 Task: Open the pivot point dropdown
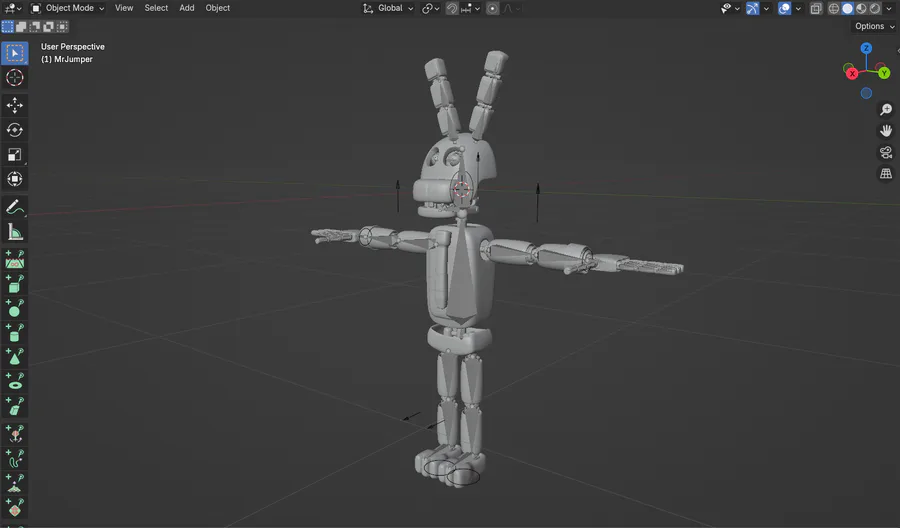[x=431, y=8]
